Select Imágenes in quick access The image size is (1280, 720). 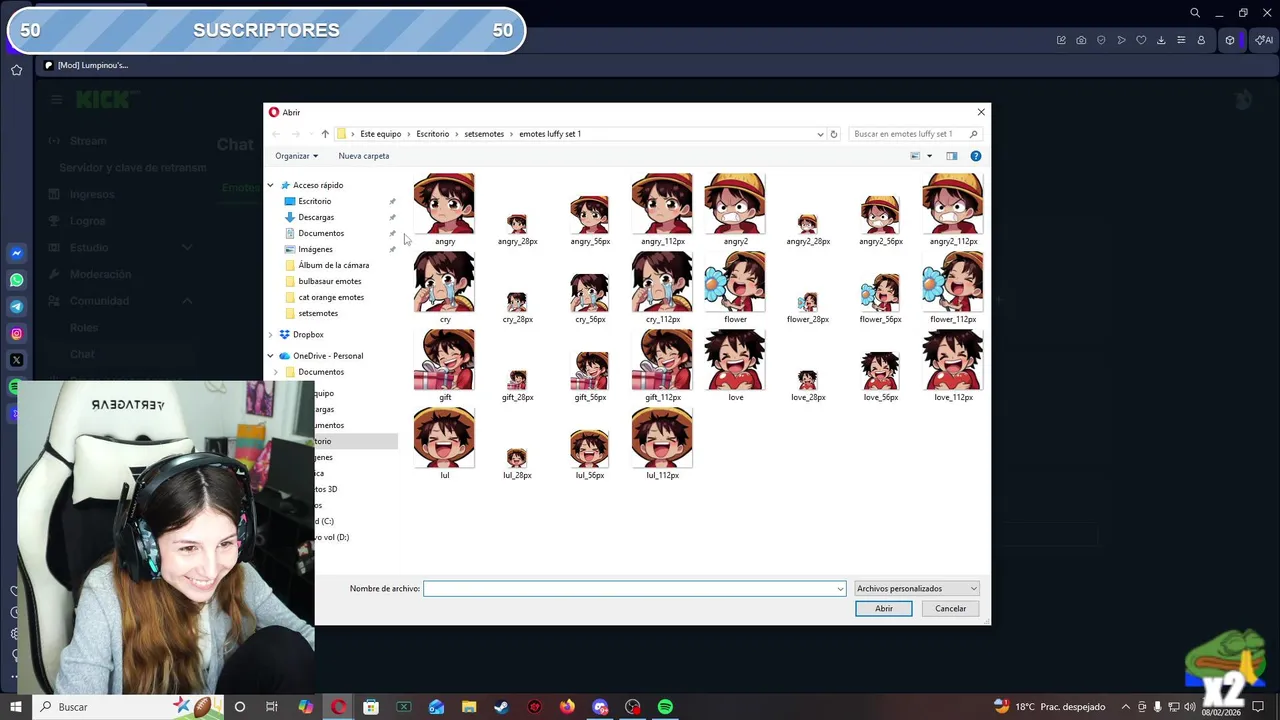tap(315, 249)
